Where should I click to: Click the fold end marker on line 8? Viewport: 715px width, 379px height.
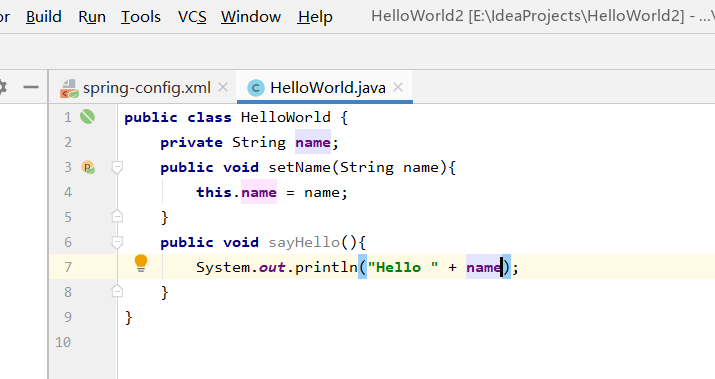click(x=117, y=291)
